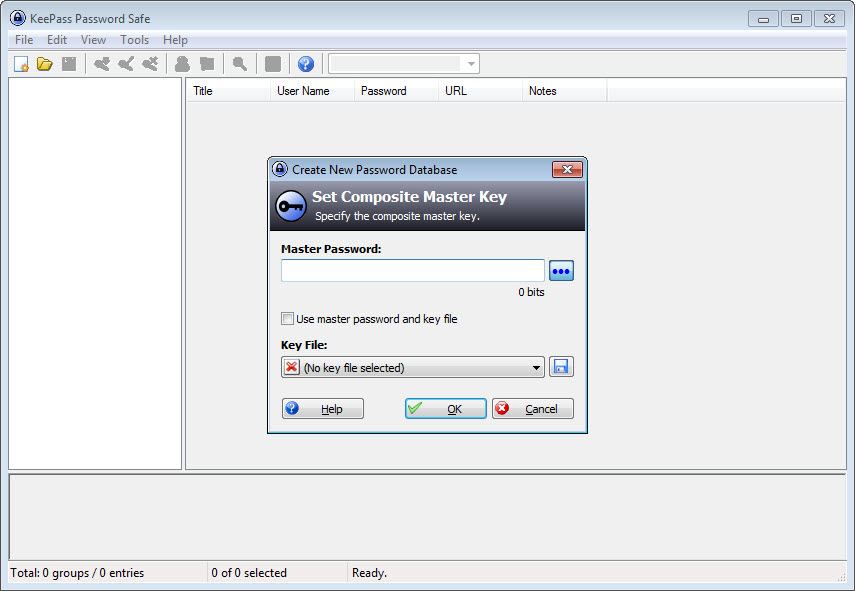Focus the Master Password input field
Viewport: 855px width, 591px height.
[413, 271]
